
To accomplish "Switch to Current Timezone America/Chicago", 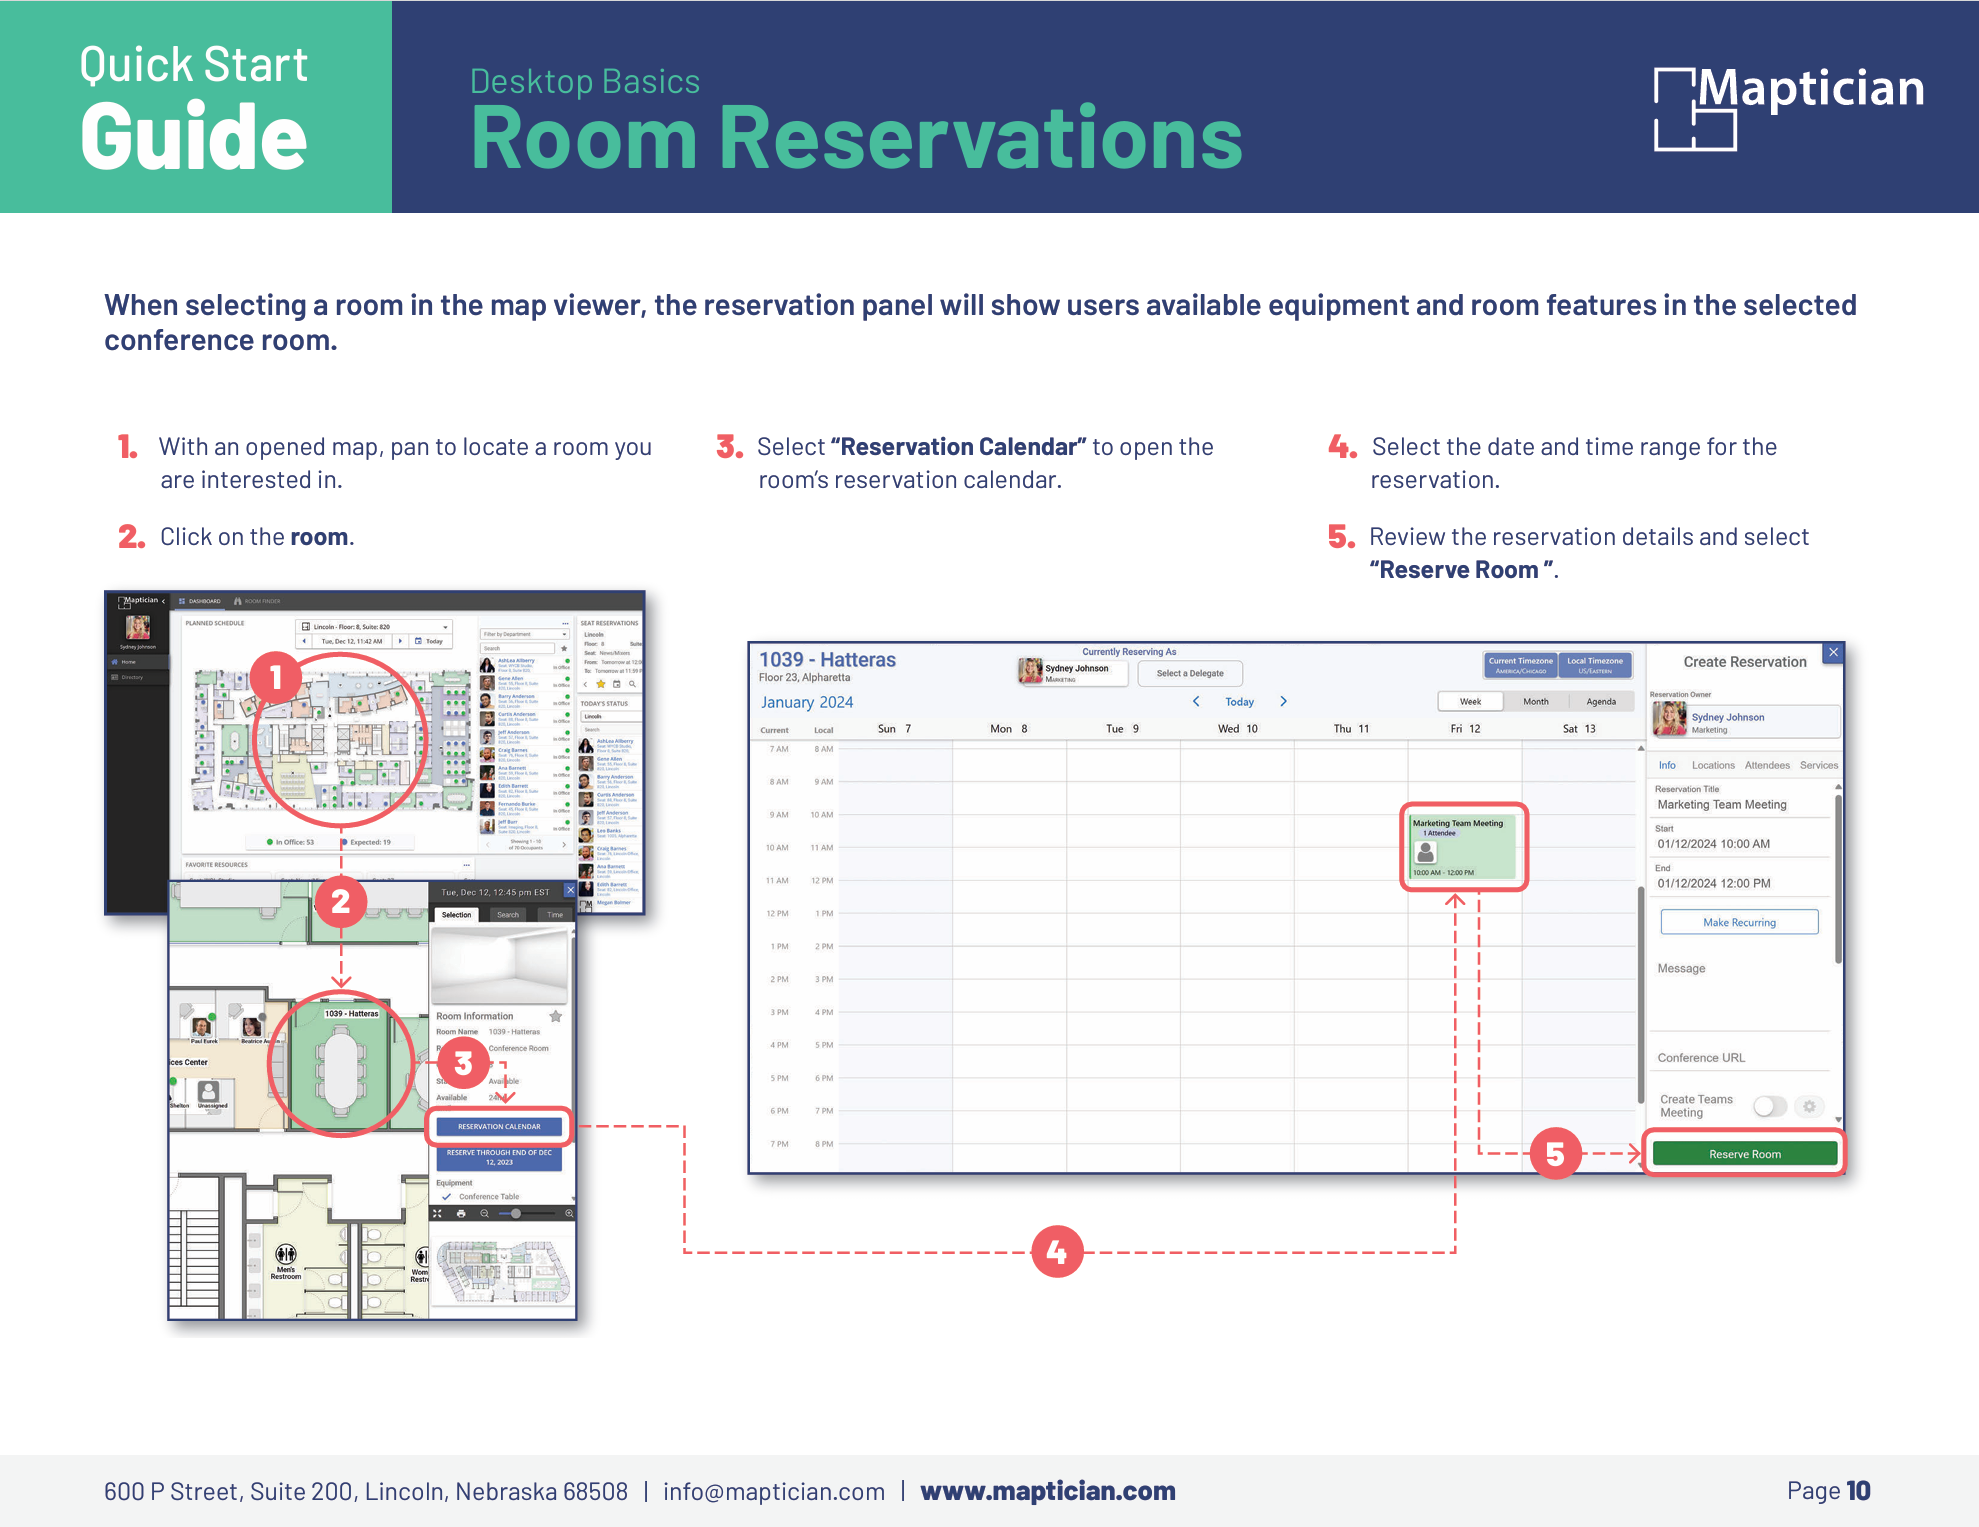I will pos(1520,665).
